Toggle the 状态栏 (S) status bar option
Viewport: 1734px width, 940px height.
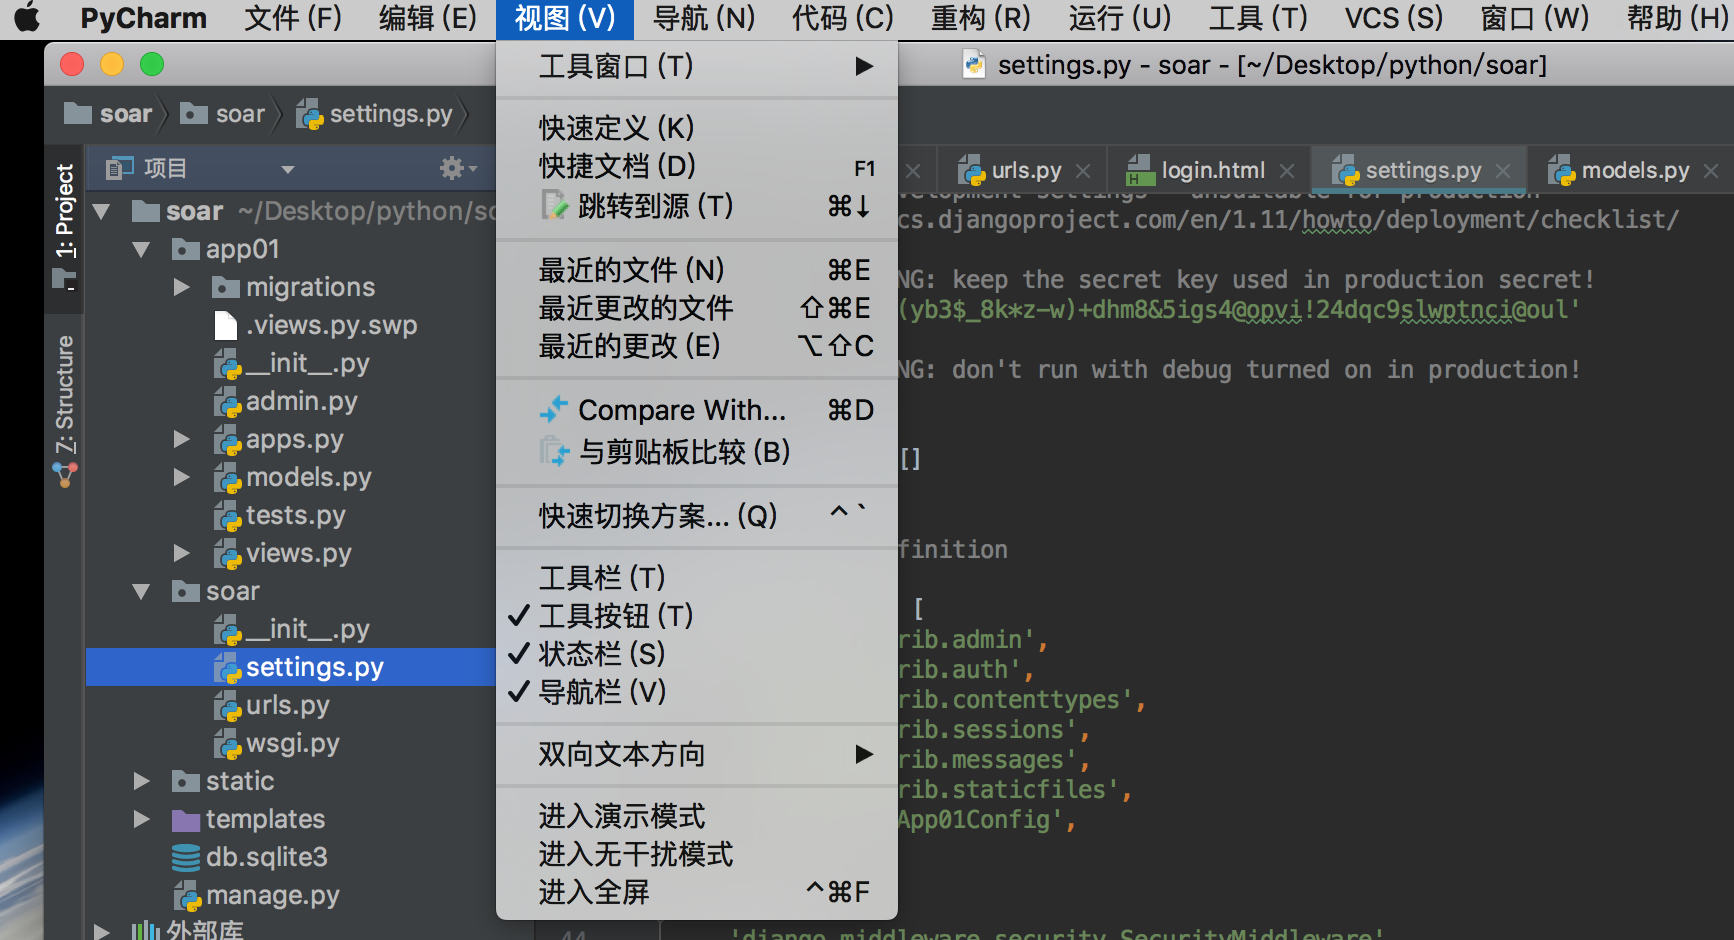[697, 654]
